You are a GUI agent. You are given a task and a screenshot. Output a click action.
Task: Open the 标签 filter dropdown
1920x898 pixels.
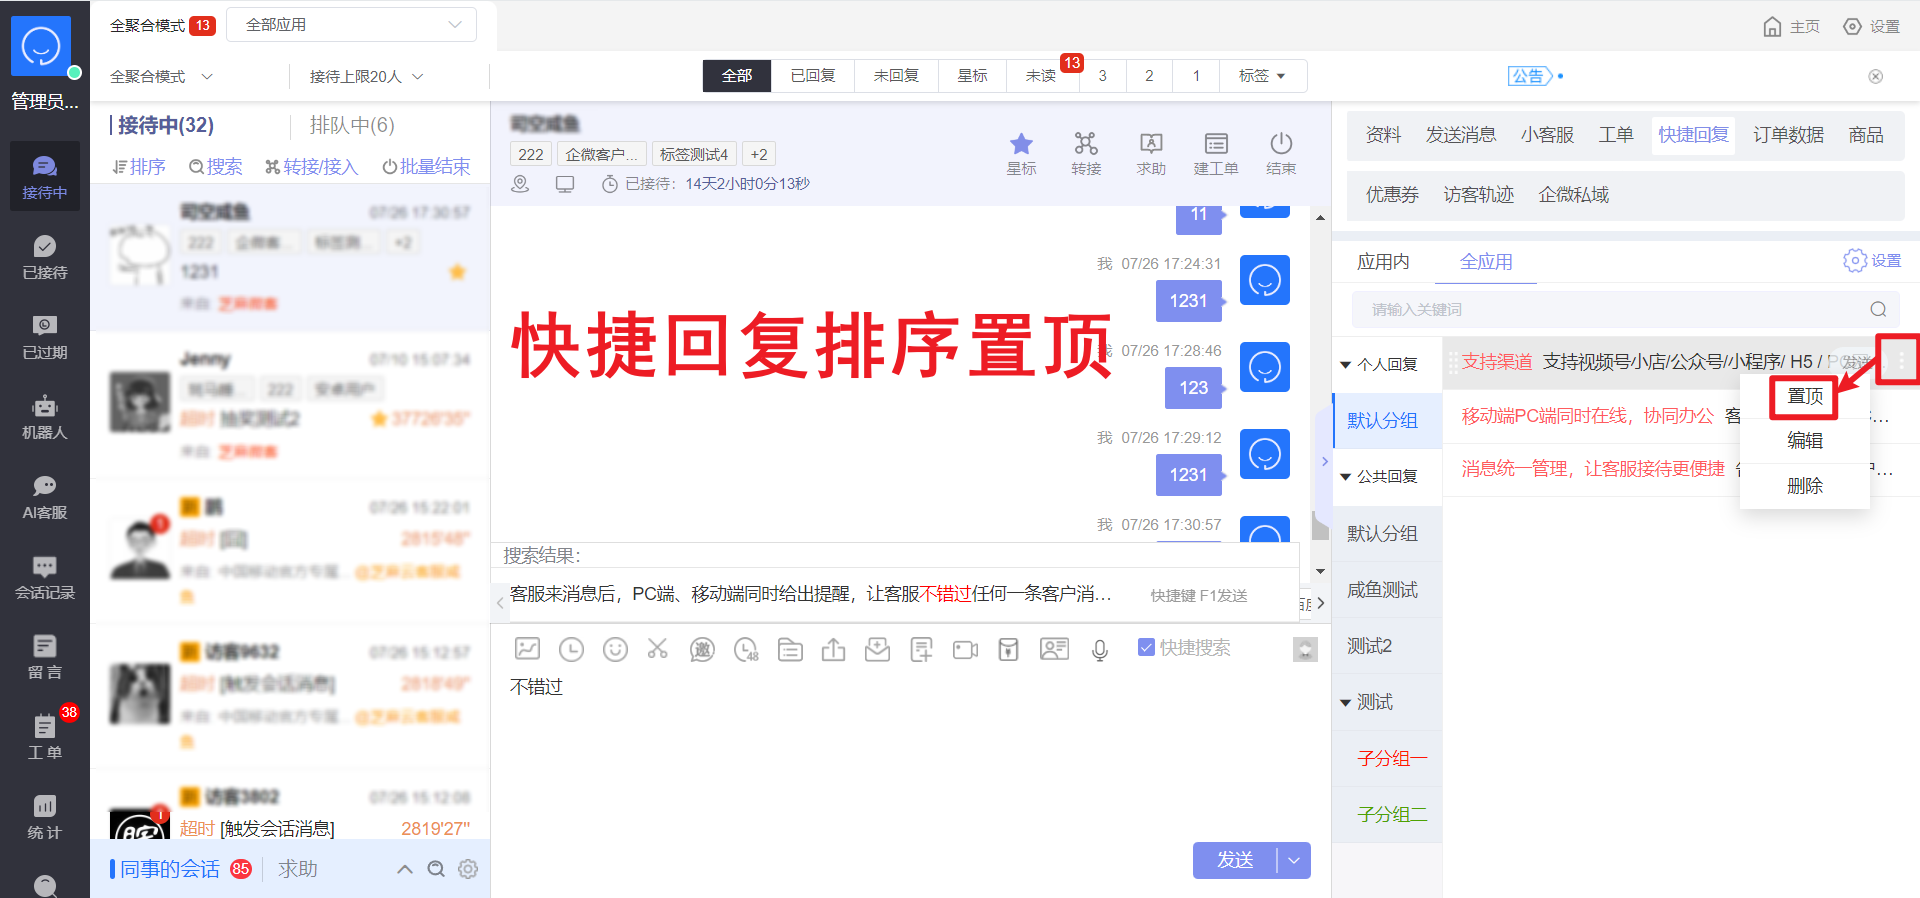coord(1262,76)
